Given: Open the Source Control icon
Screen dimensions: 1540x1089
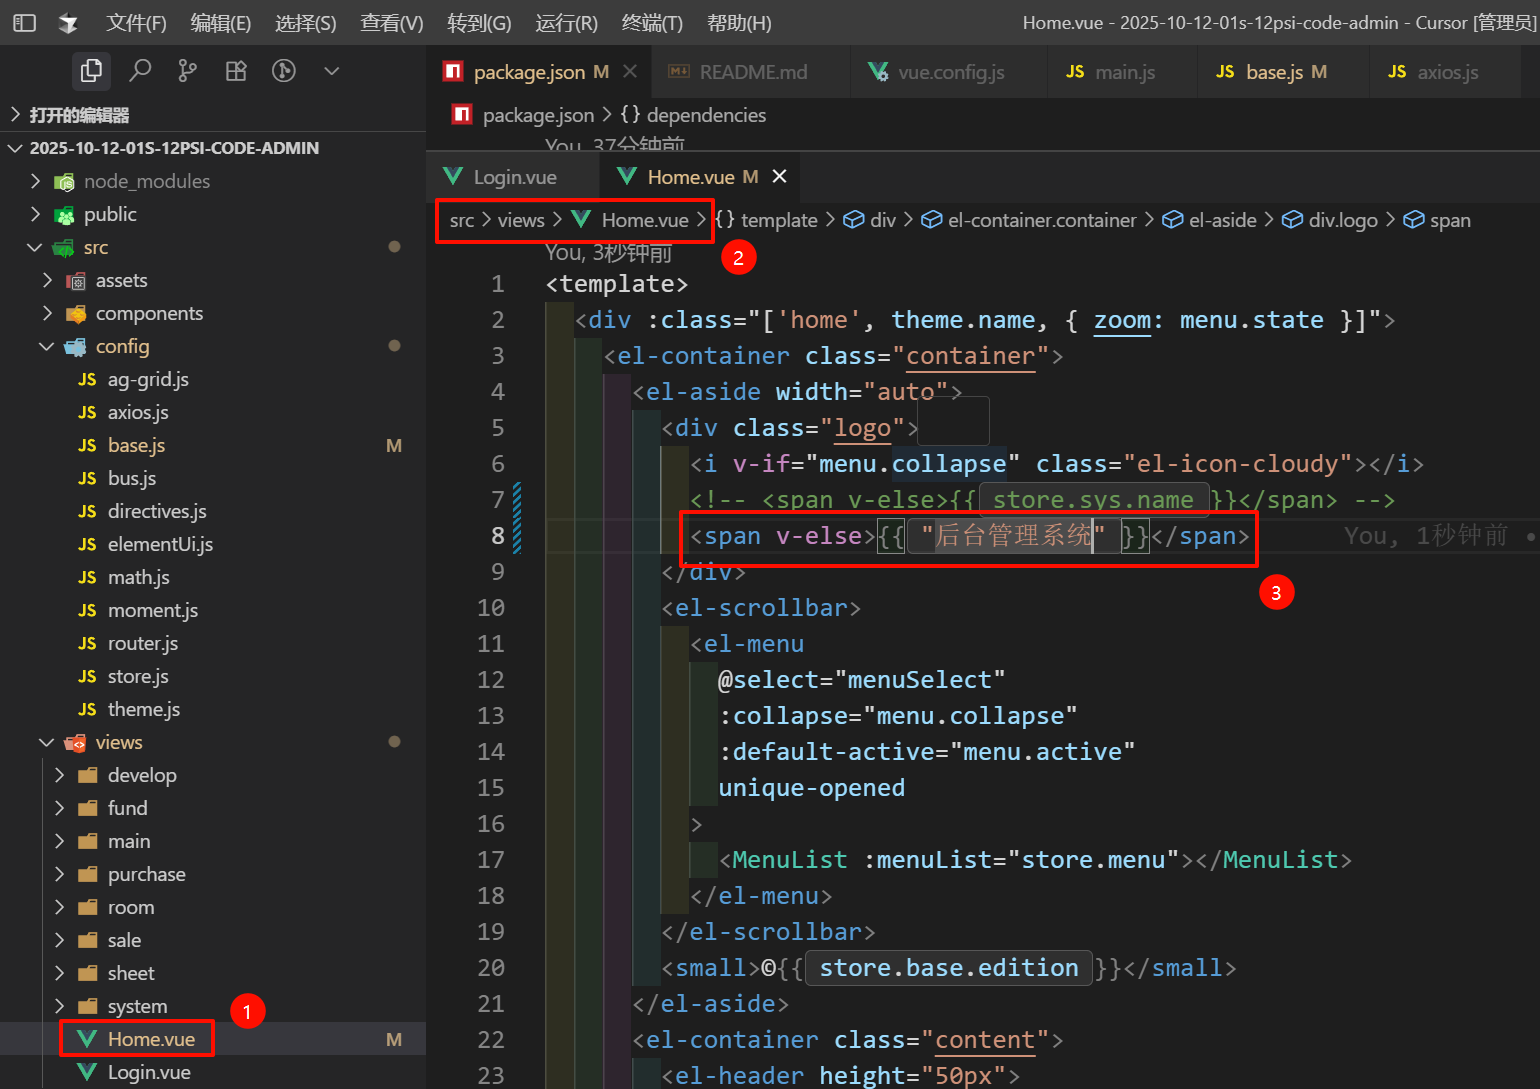Looking at the screenshot, I should pyautogui.click(x=188, y=70).
